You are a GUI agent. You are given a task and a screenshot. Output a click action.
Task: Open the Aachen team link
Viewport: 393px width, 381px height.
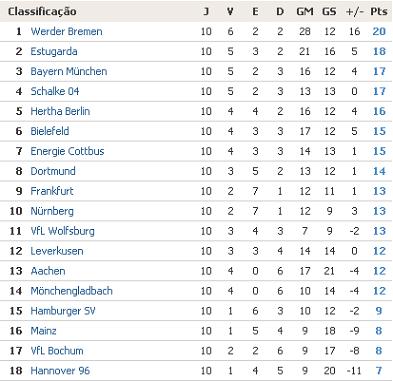(x=48, y=271)
